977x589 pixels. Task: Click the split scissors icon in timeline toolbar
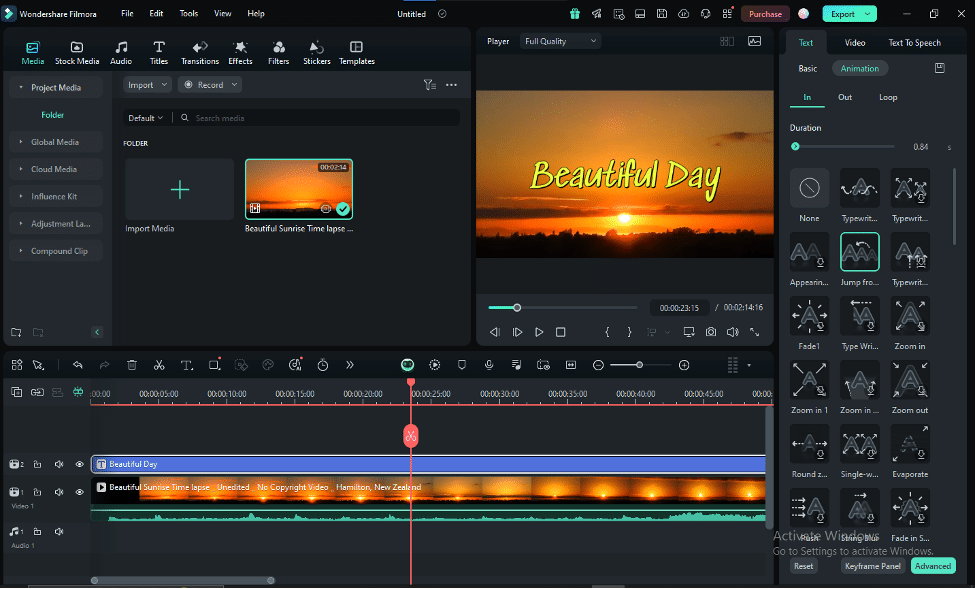coord(159,365)
